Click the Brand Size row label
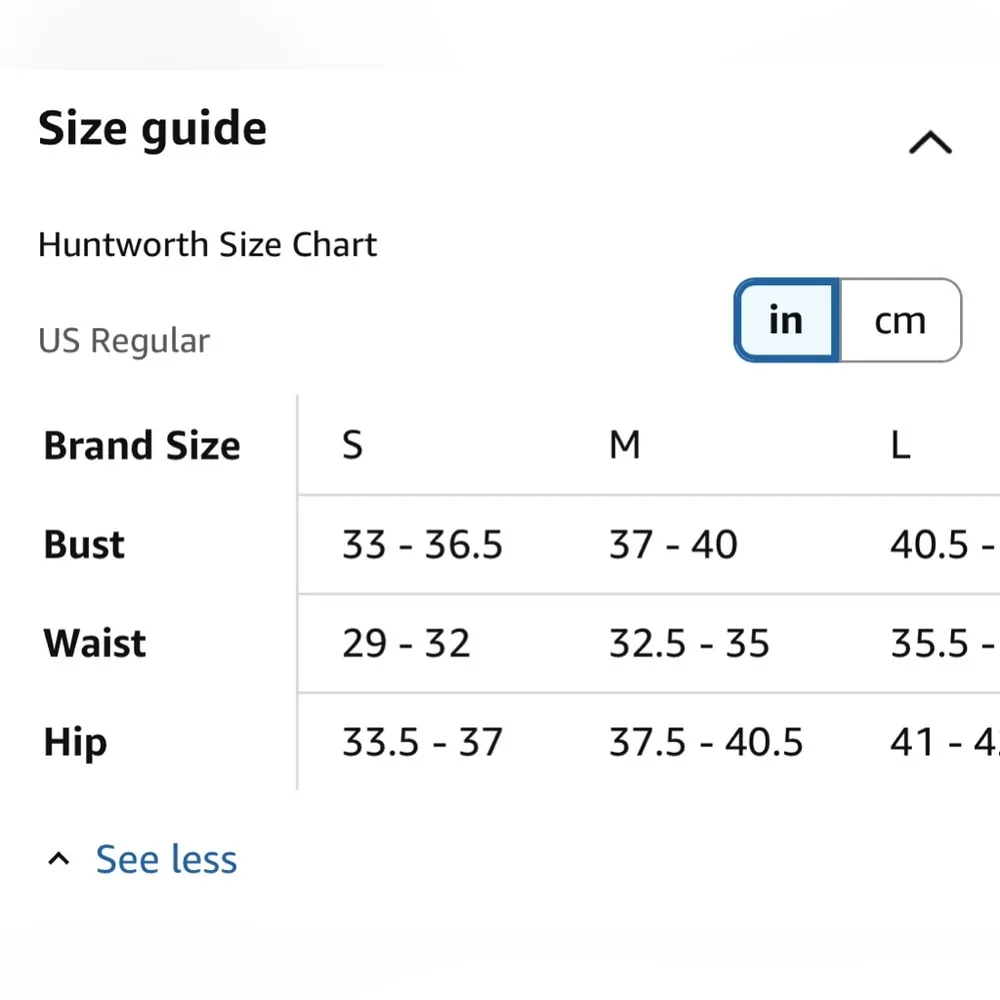The image size is (1000, 1000). point(142,445)
